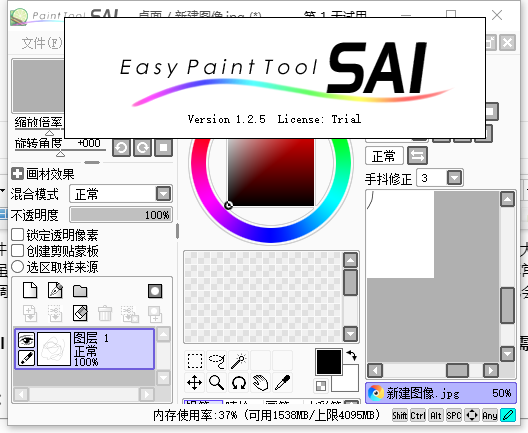Toggle the transparent color checker icon

pos(321,386)
